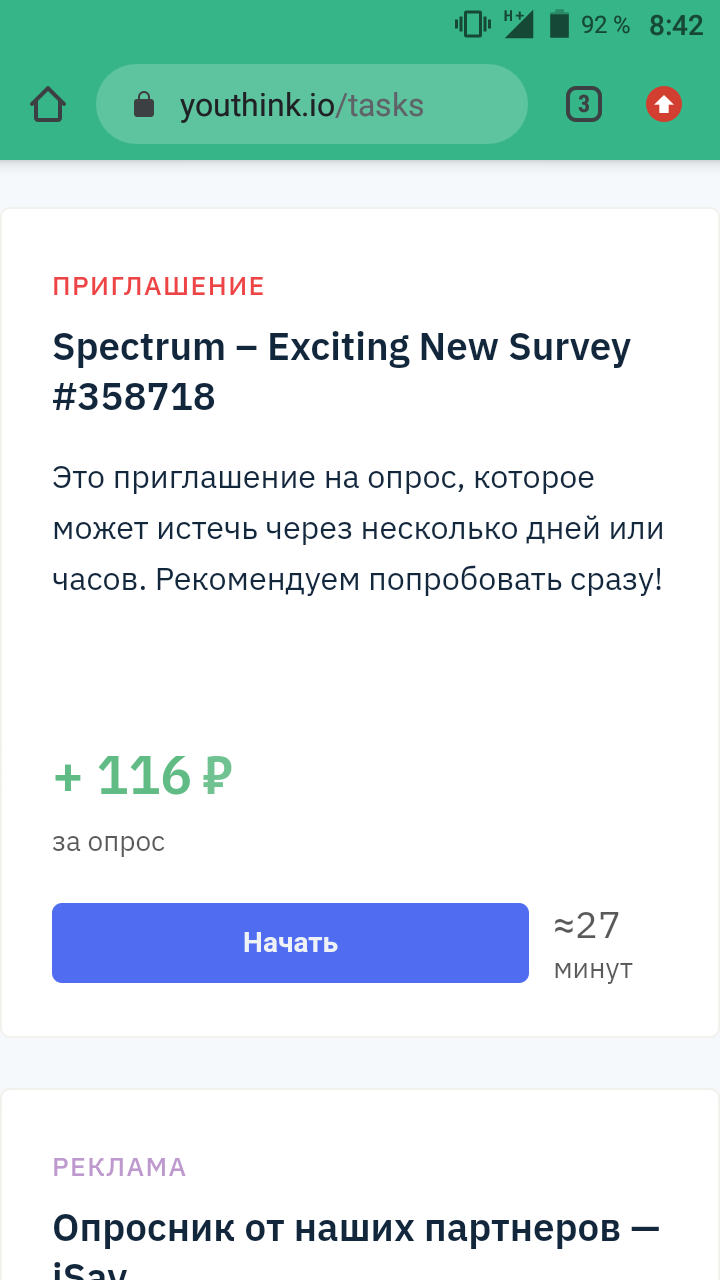The image size is (720, 1280).
Task: Tap the purple РЕКЛАМА label
Action: [x=120, y=1167]
